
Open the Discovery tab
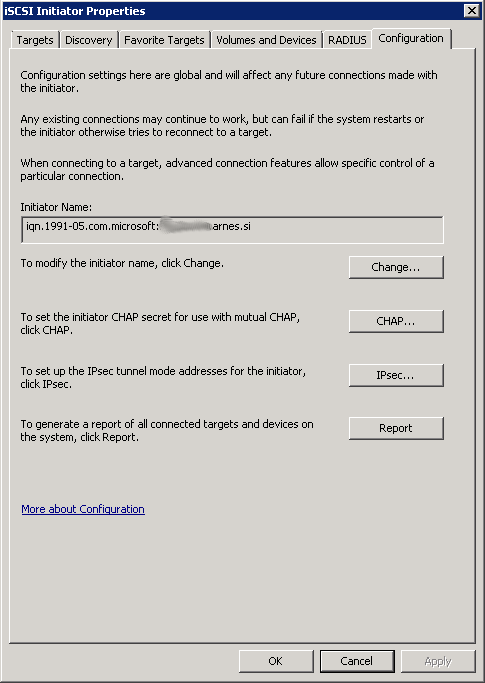click(88, 40)
